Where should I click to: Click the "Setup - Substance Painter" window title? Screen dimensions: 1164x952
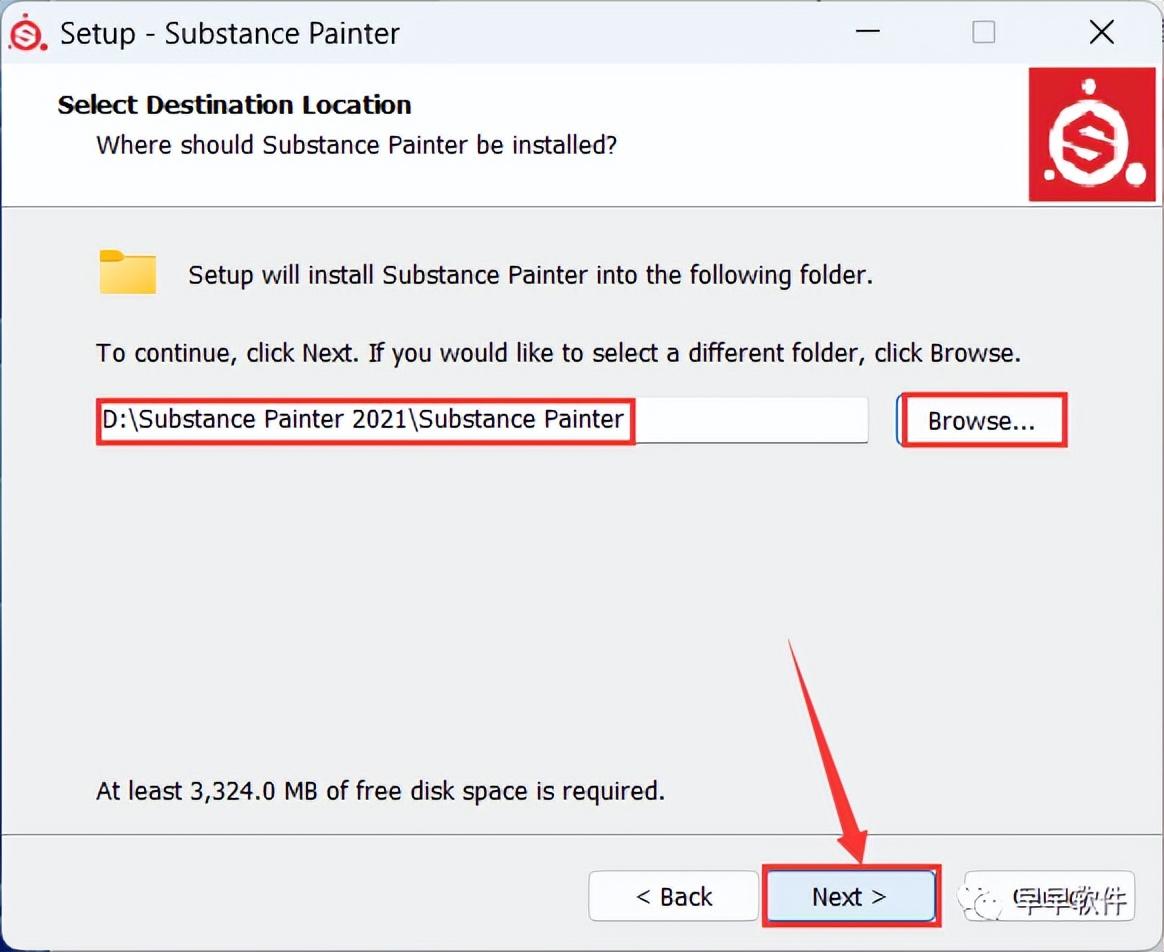230,34
